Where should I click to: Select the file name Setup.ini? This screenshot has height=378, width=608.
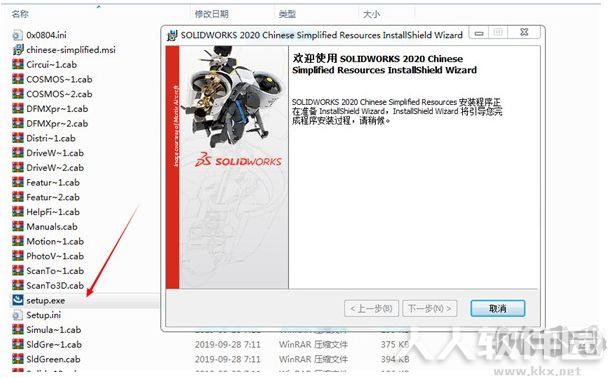coord(43,315)
